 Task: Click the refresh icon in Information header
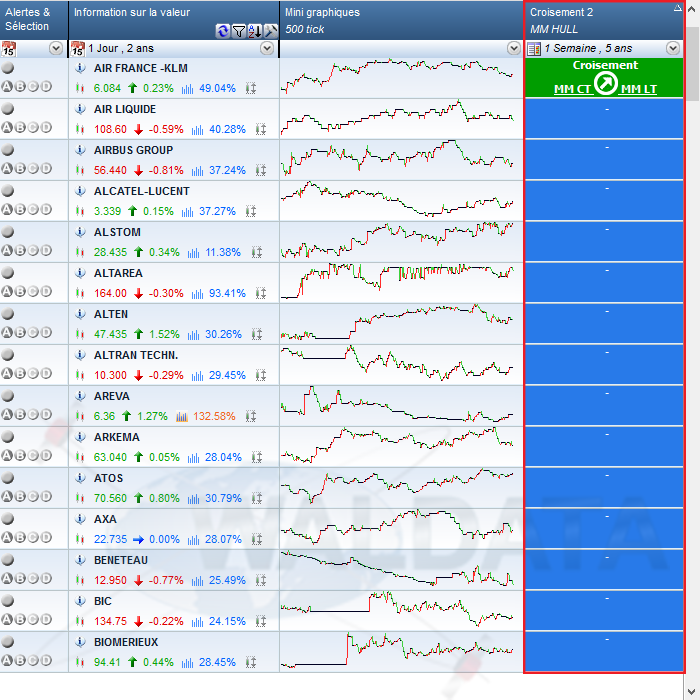tap(222, 31)
